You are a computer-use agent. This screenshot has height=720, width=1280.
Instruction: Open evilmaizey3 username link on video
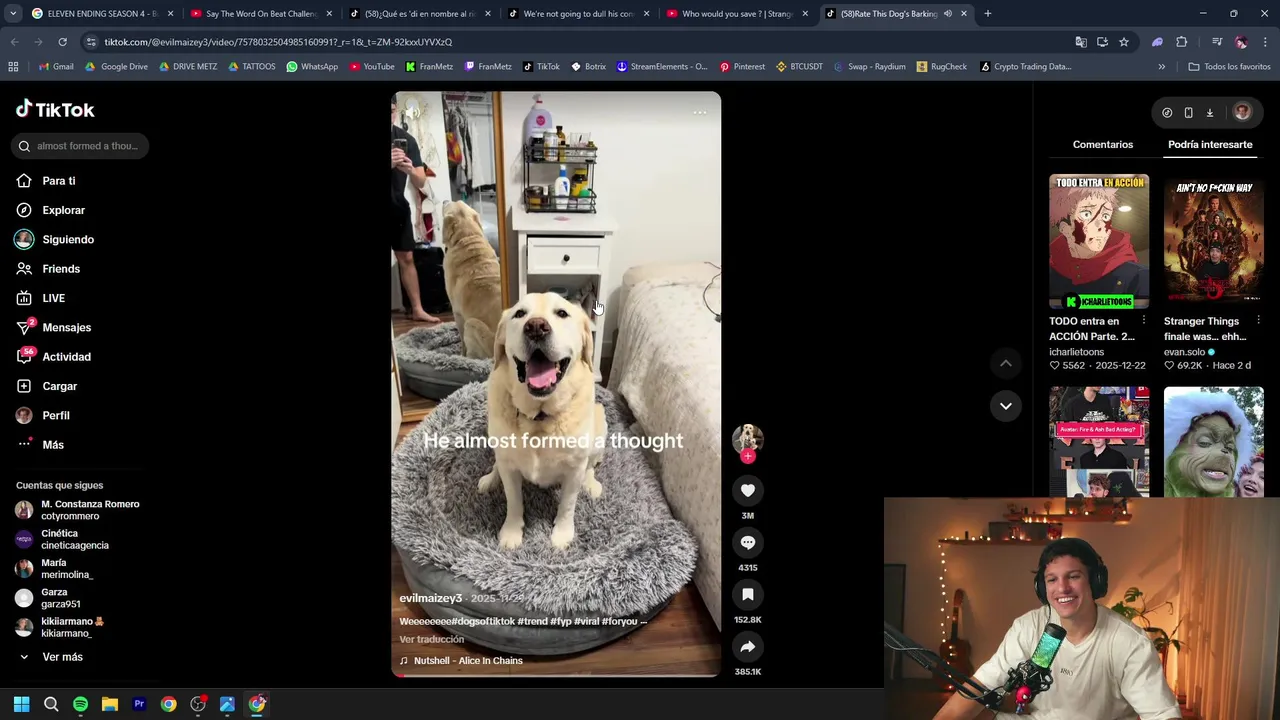[430, 598]
